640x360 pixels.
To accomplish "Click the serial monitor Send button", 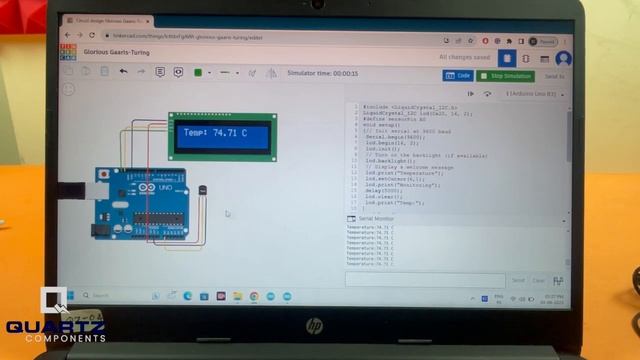I will 518,280.
